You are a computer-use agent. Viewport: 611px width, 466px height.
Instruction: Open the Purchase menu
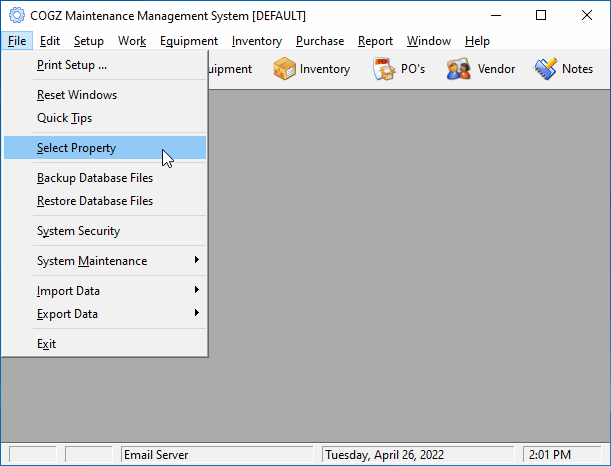(320, 41)
